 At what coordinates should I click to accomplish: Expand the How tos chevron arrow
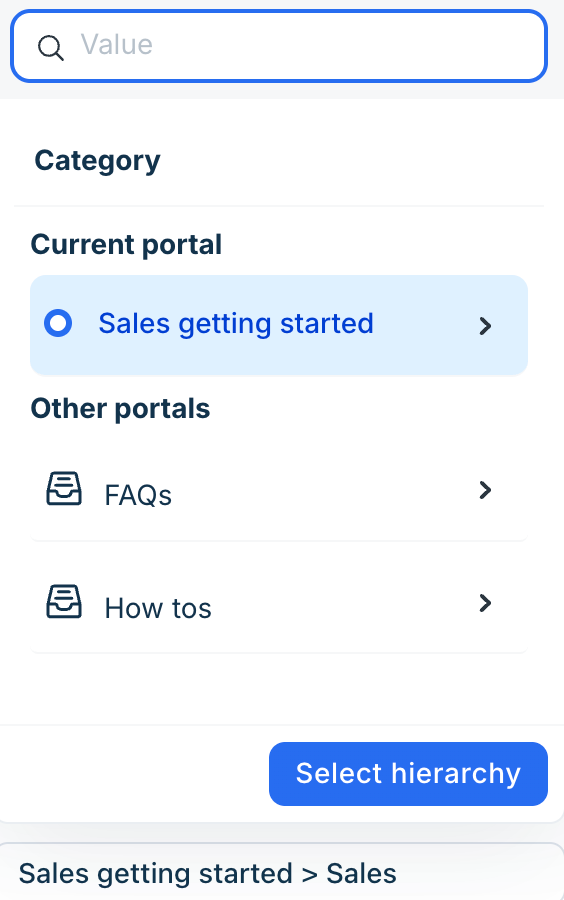[485, 603]
